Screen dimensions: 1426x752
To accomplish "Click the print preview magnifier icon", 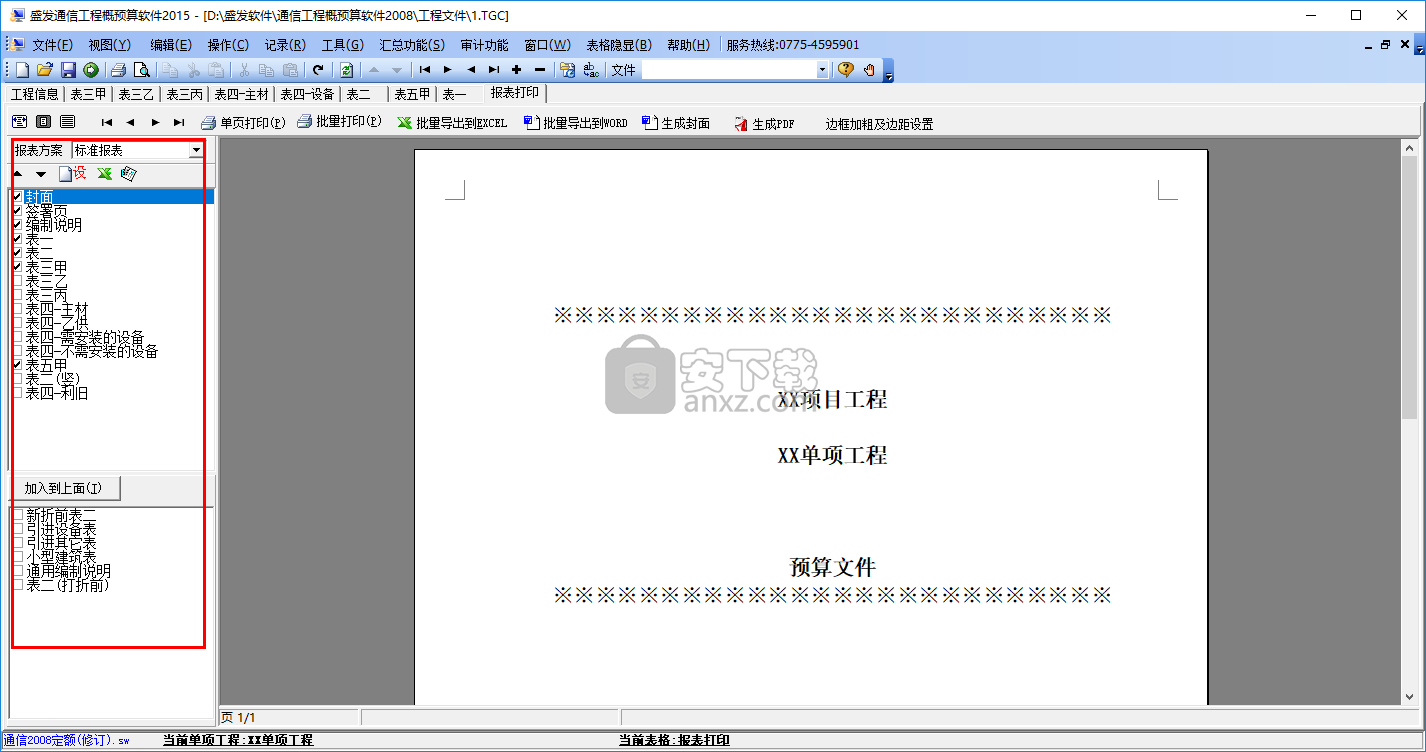I will (x=142, y=70).
